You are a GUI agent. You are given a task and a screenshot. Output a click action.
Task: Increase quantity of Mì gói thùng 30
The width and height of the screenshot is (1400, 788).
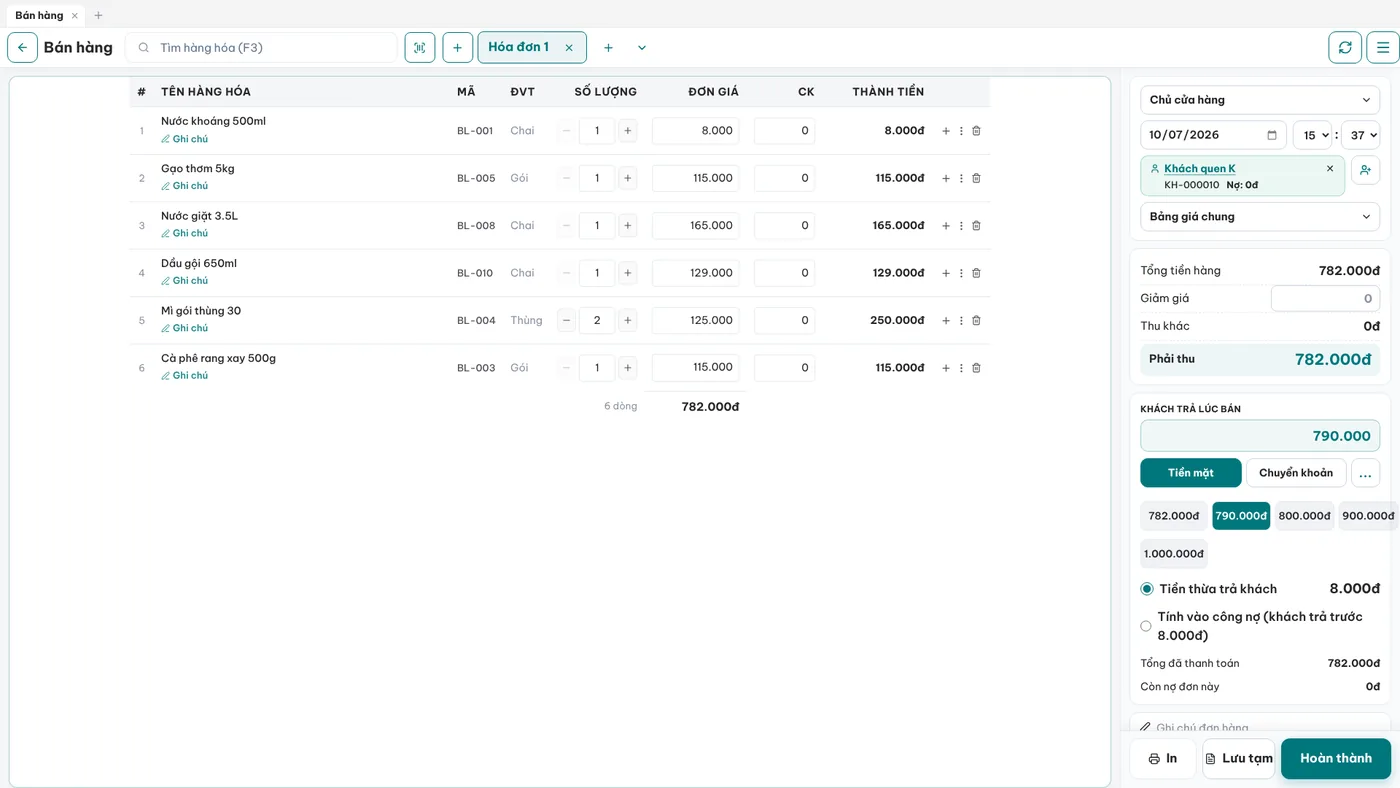[628, 321]
